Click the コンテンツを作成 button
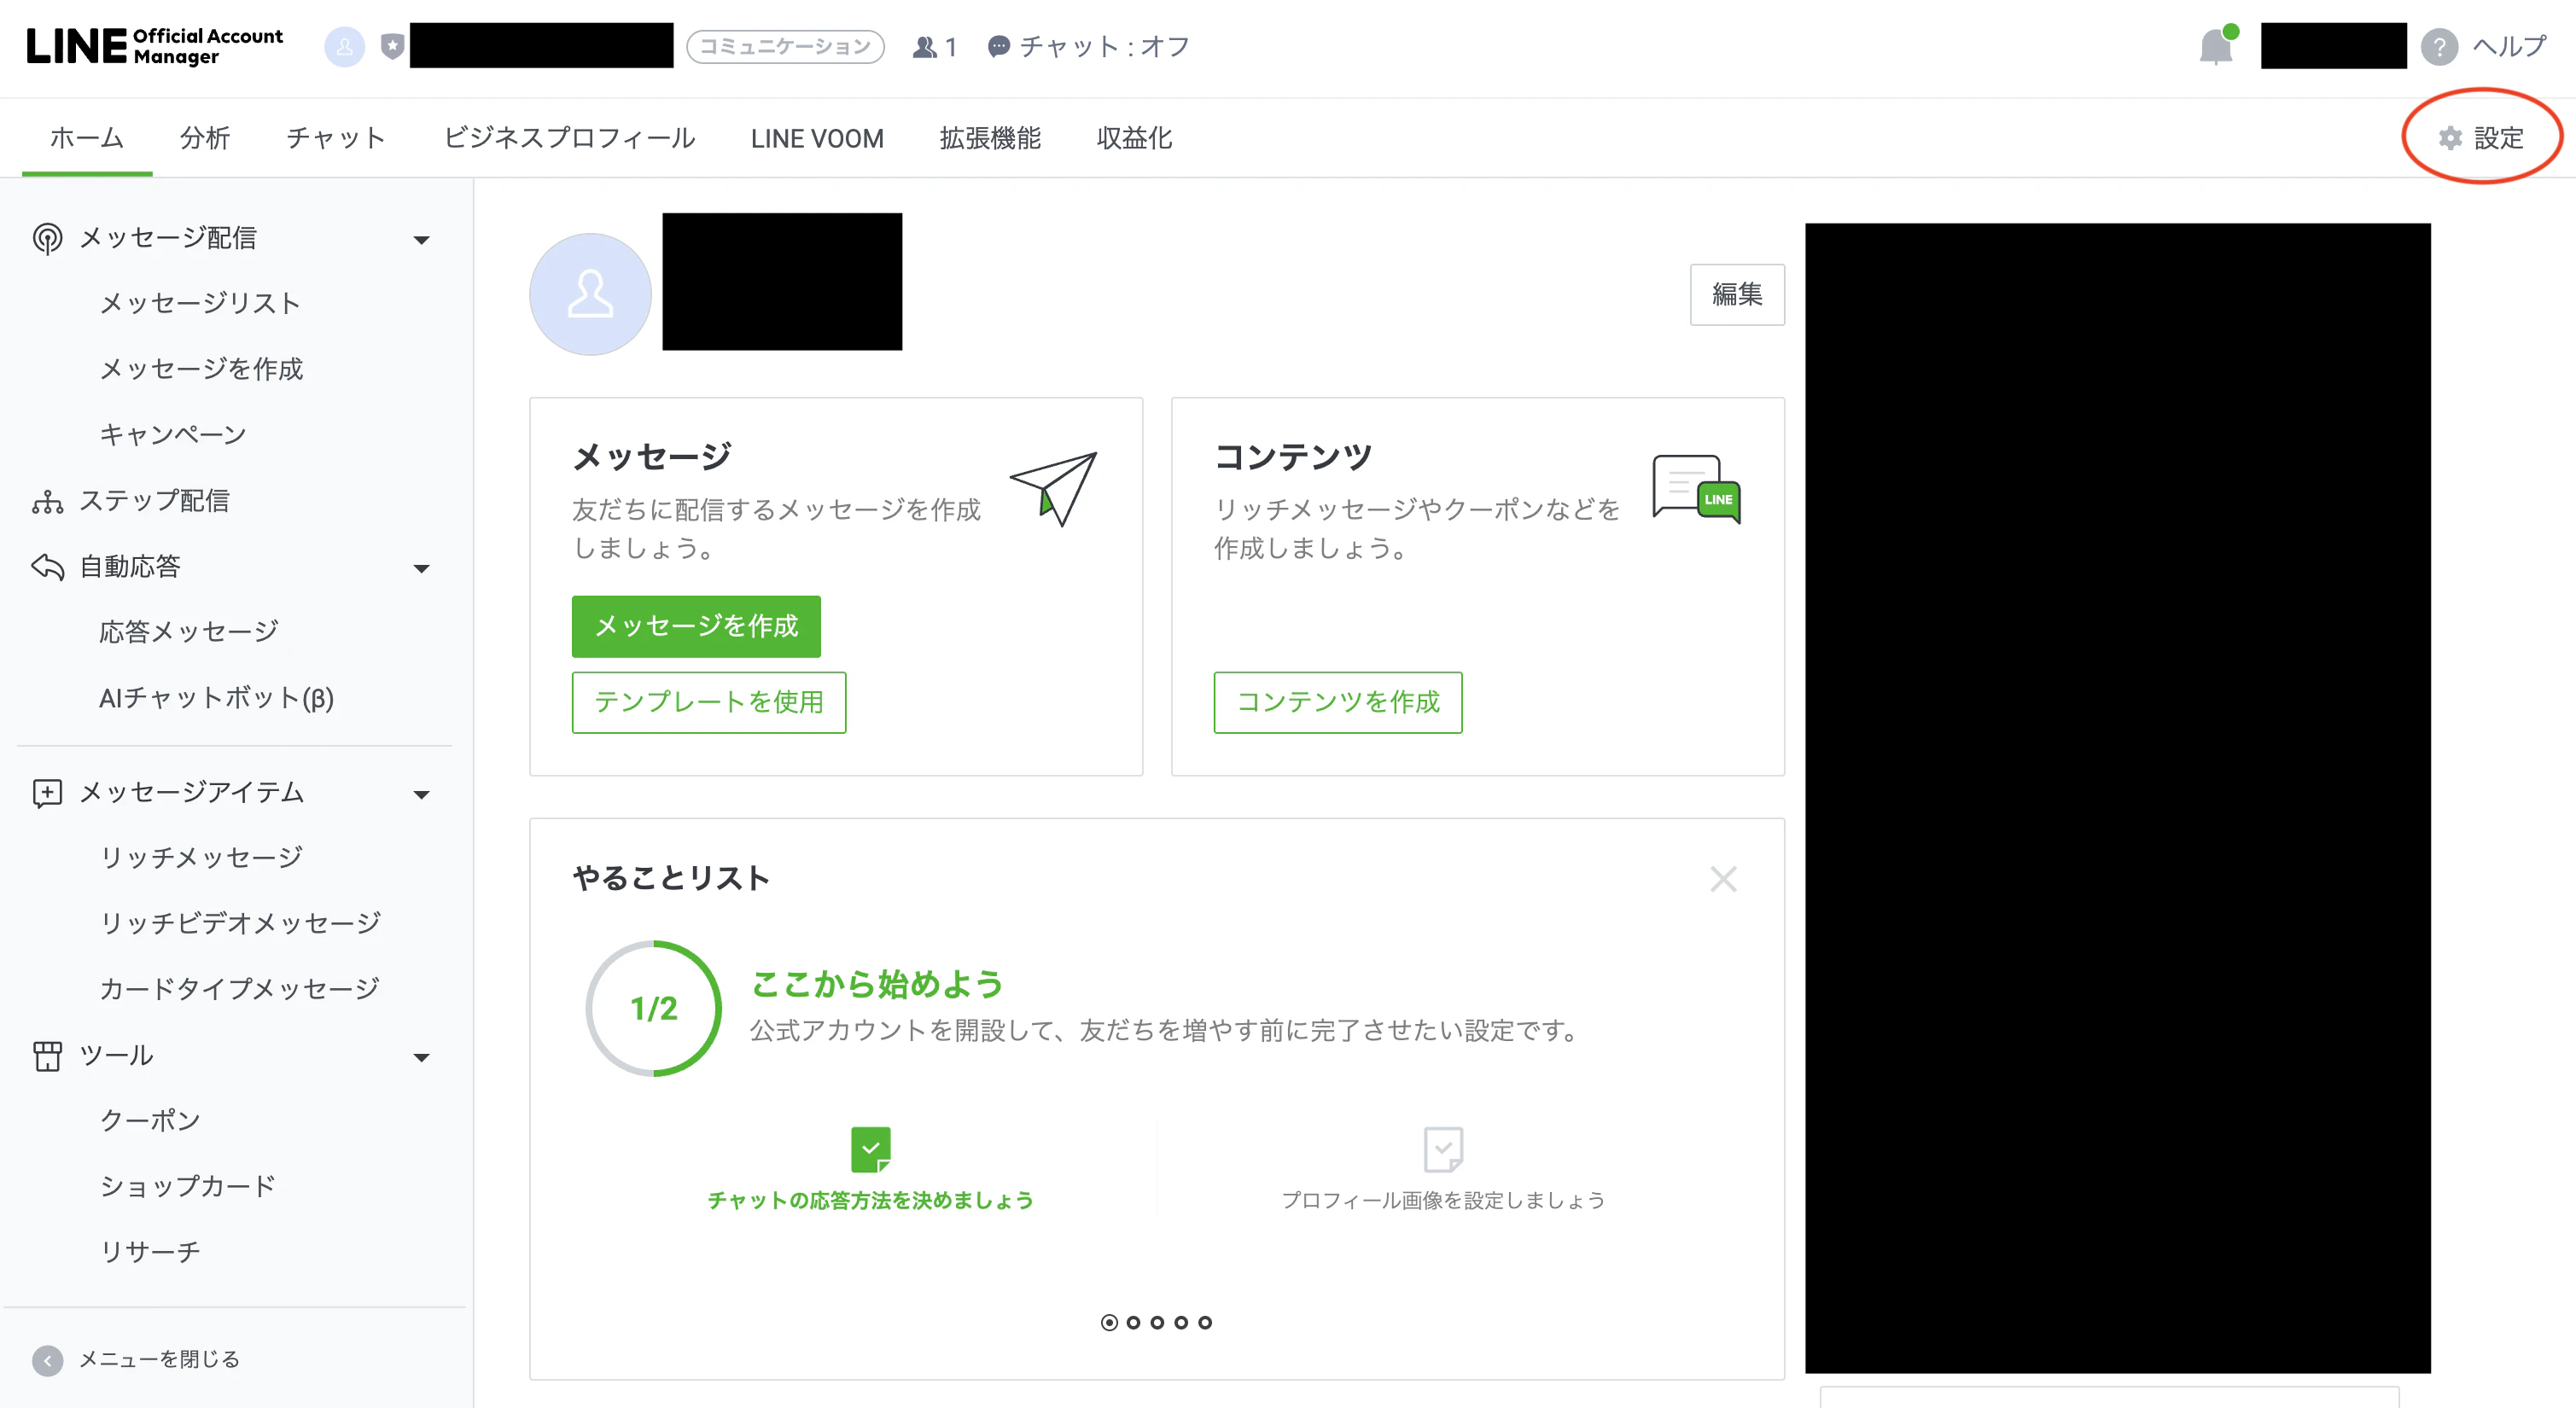 1338,702
